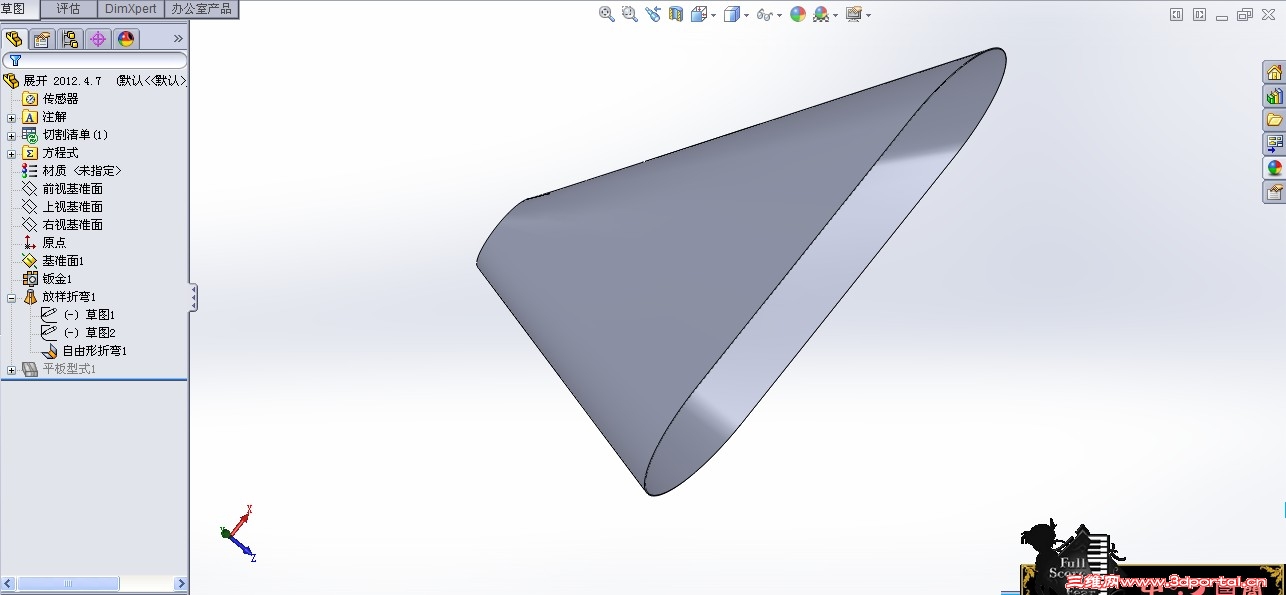Expand the 方程式 node
1286x595 pixels.
click(x=12, y=153)
